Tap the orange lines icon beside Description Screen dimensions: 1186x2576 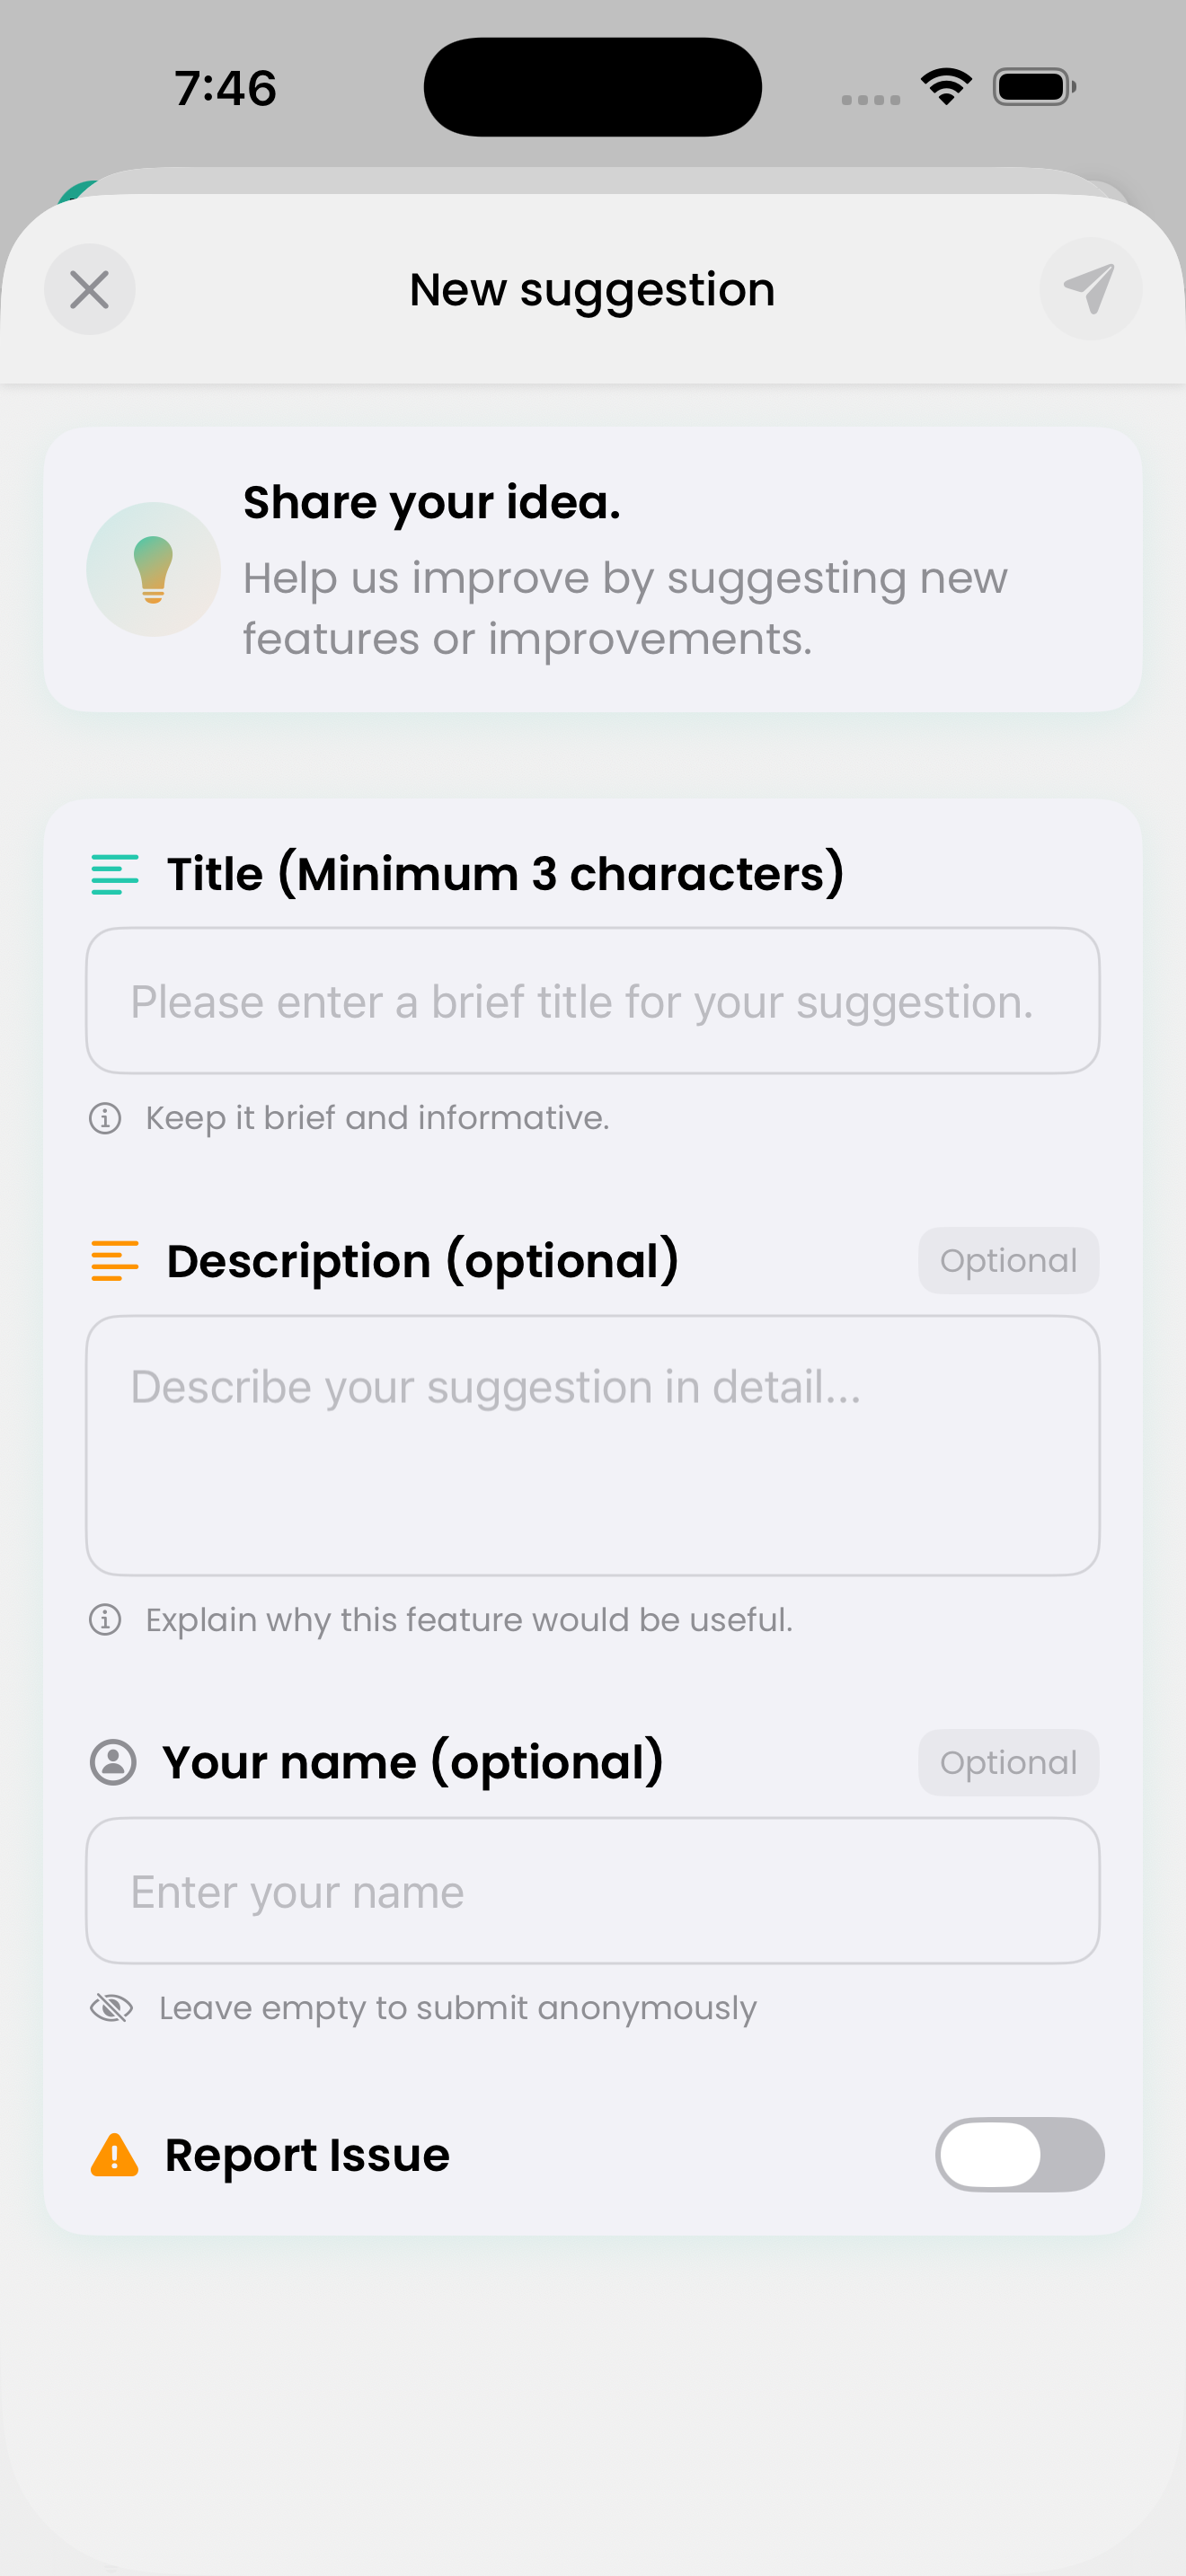click(x=115, y=1260)
